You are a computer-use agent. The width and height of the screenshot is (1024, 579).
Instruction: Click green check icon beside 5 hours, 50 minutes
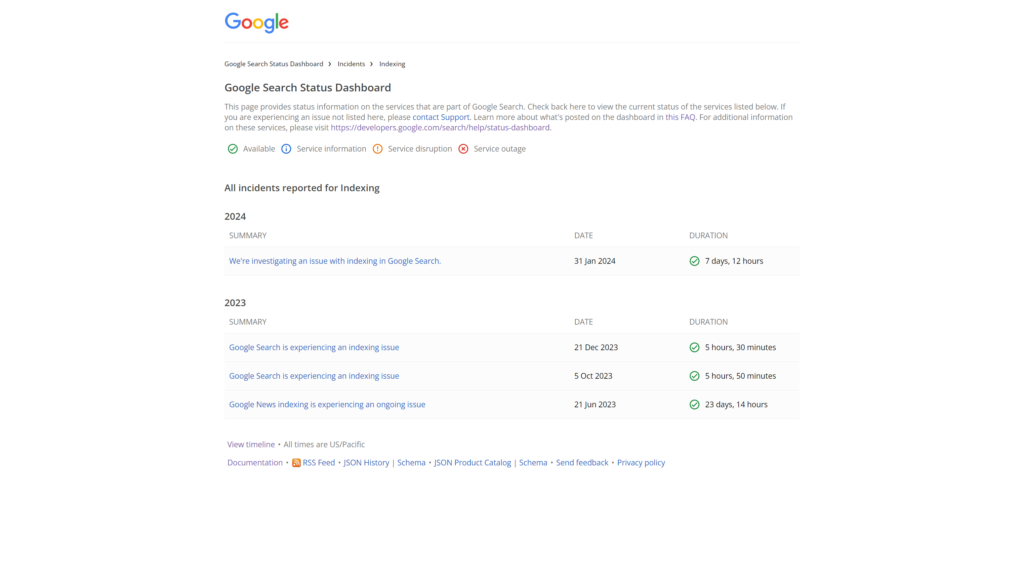pos(694,376)
